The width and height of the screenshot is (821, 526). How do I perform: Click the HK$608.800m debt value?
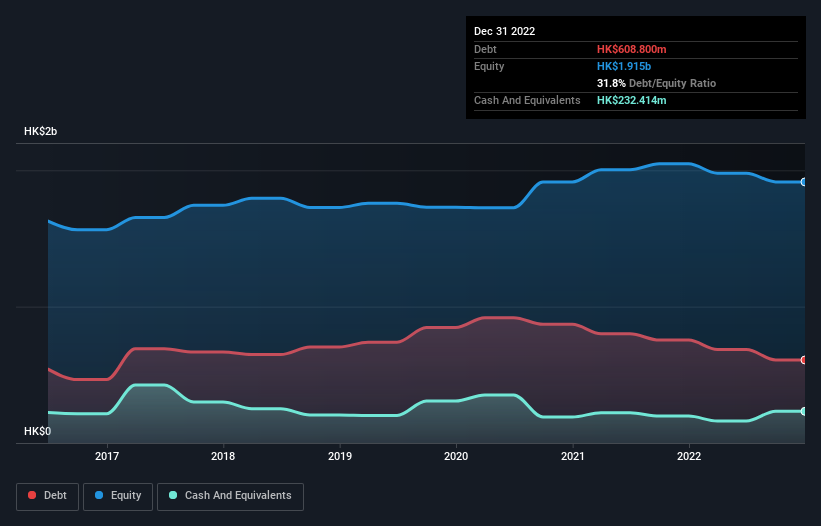click(631, 49)
